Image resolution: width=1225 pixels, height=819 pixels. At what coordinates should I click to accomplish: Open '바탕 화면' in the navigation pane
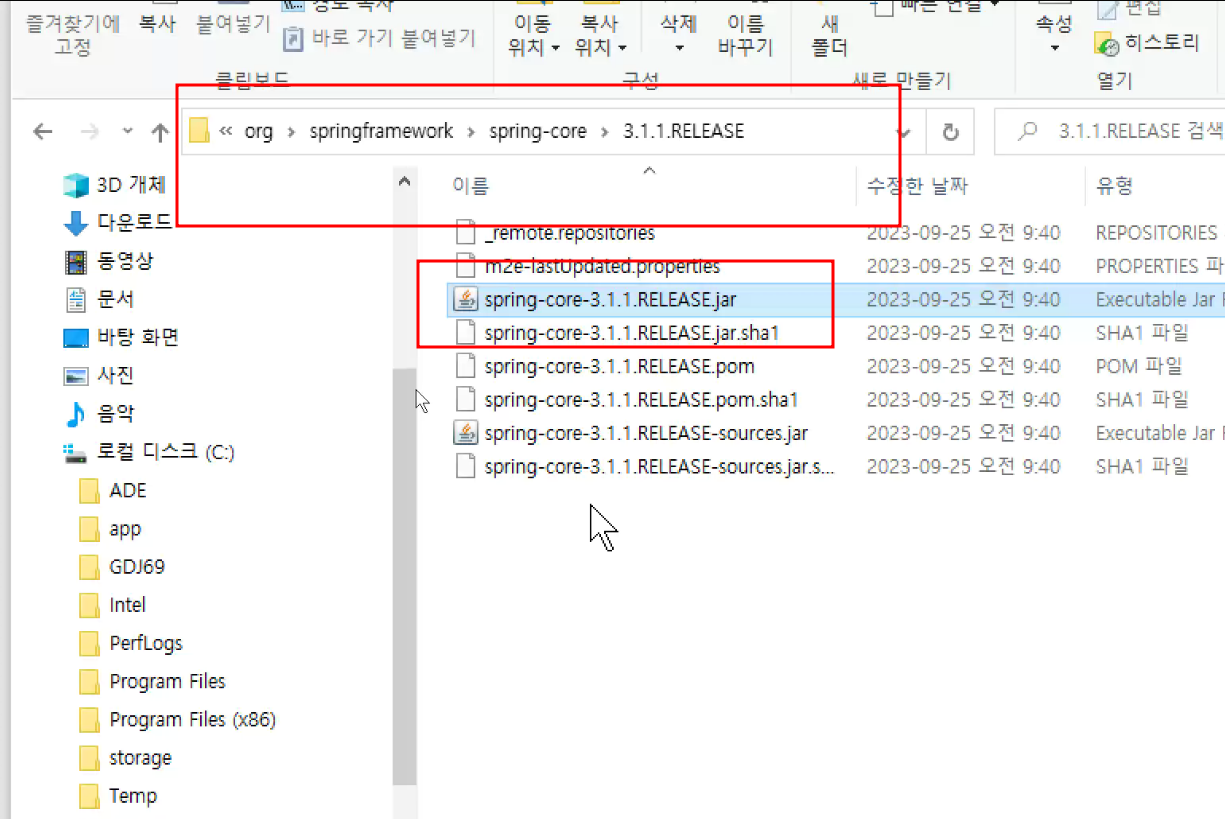point(137,337)
